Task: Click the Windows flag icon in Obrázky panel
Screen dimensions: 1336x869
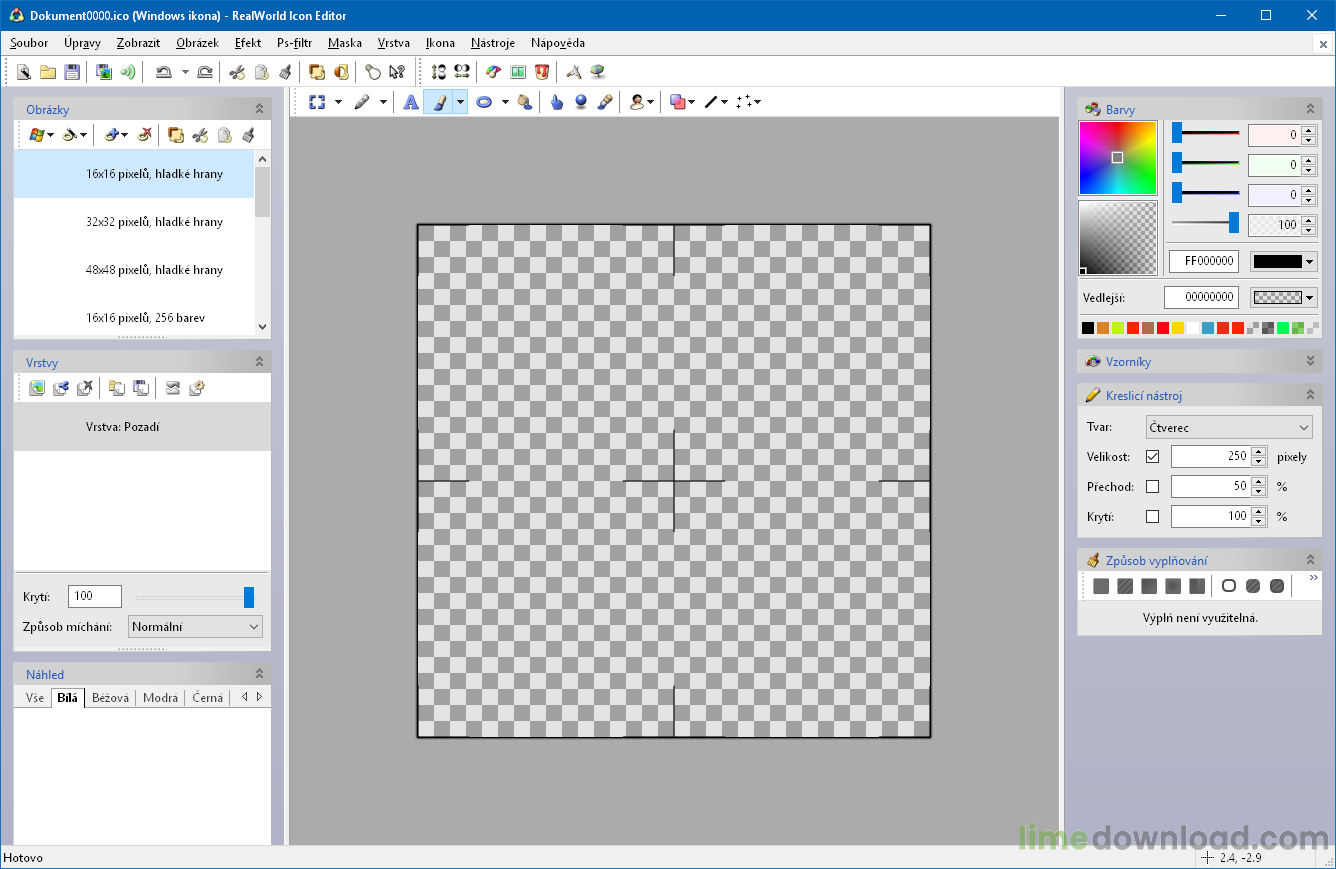Action: [37, 135]
